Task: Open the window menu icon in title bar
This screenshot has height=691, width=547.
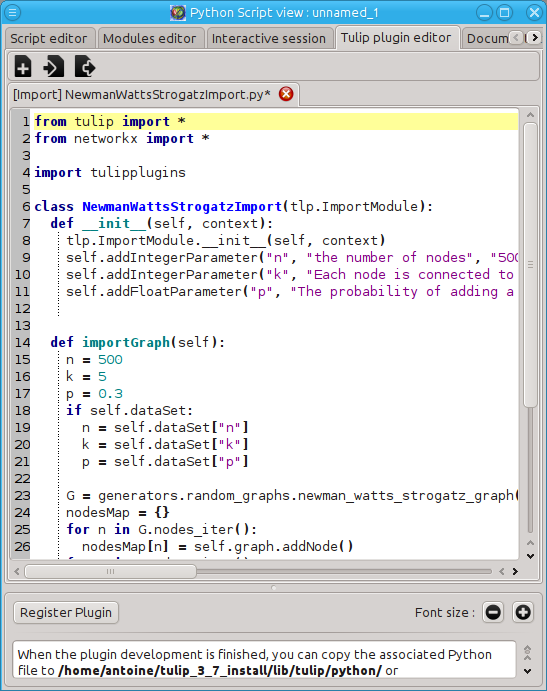Action: 12,12
